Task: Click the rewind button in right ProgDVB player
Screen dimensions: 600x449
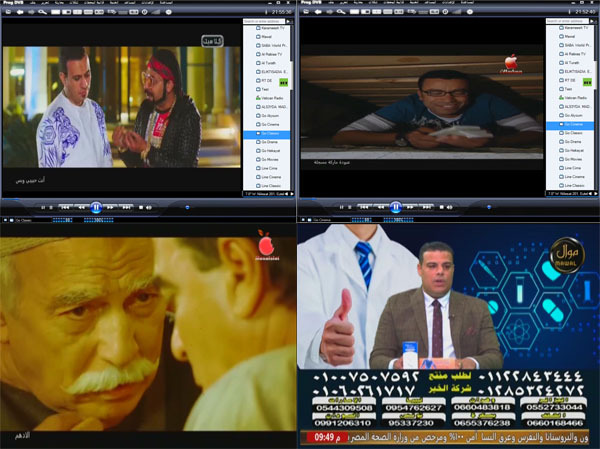Action: pyautogui.click(x=381, y=207)
